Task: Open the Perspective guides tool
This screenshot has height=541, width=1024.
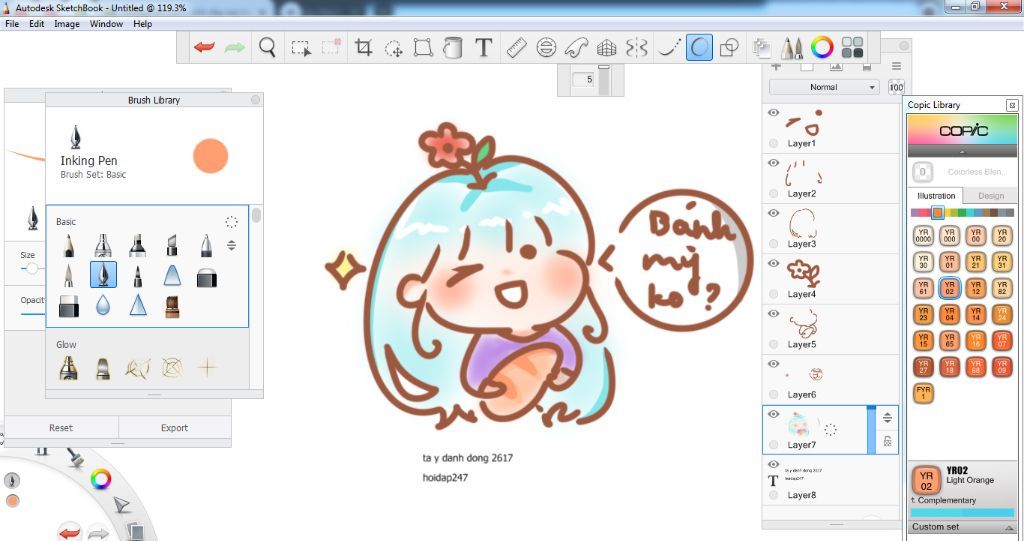Action: pyautogui.click(x=607, y=47)
